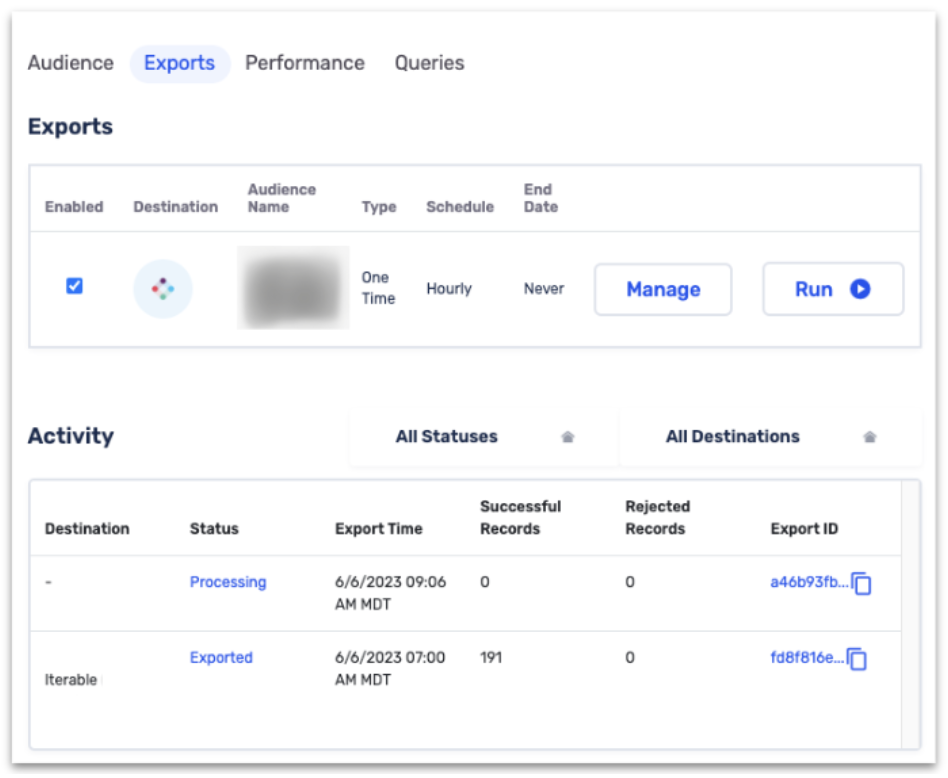Click the Type column header
948x778 pixels.
(x=379, y=207)
